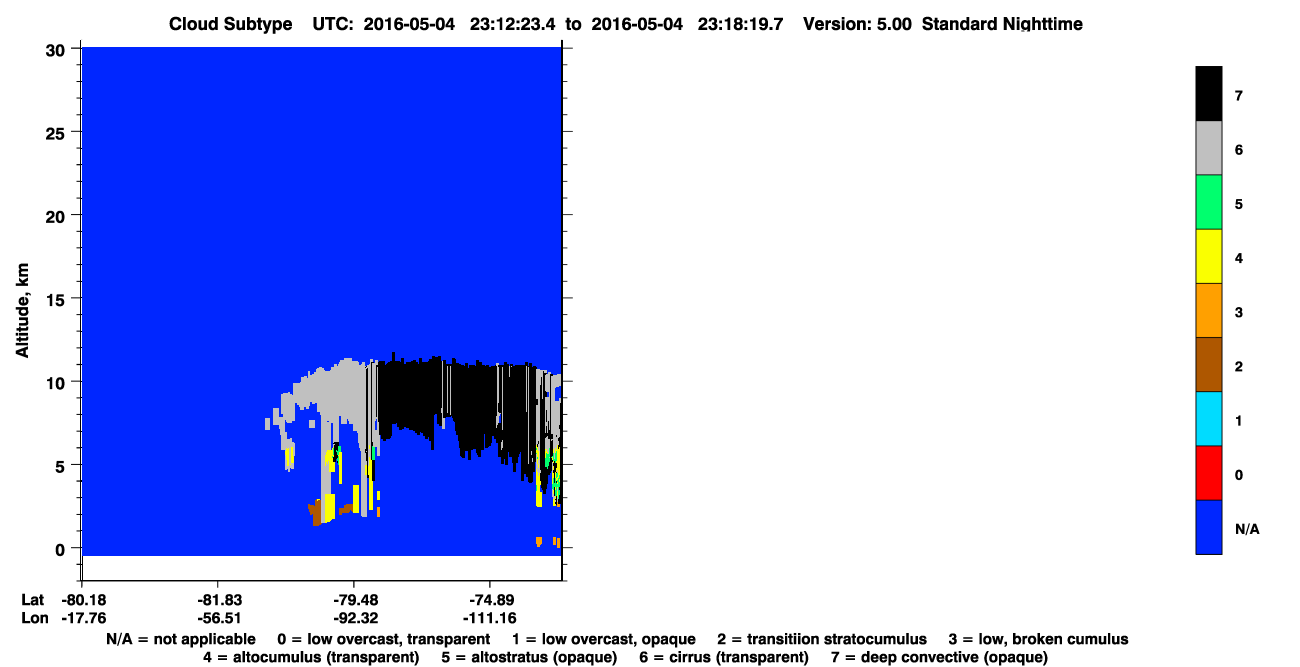Click the latitude value '-79.48'
Screen dimensions: 1300x667
(355, 600)
